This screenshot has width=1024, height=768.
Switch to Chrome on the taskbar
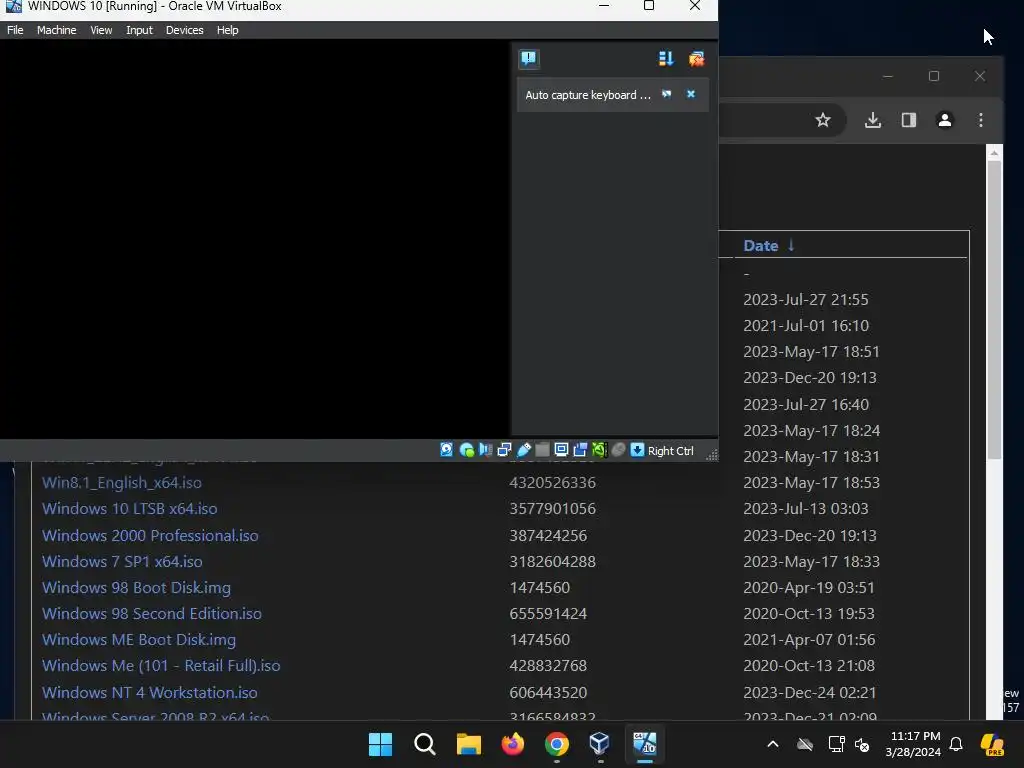[x=556, y=744]
